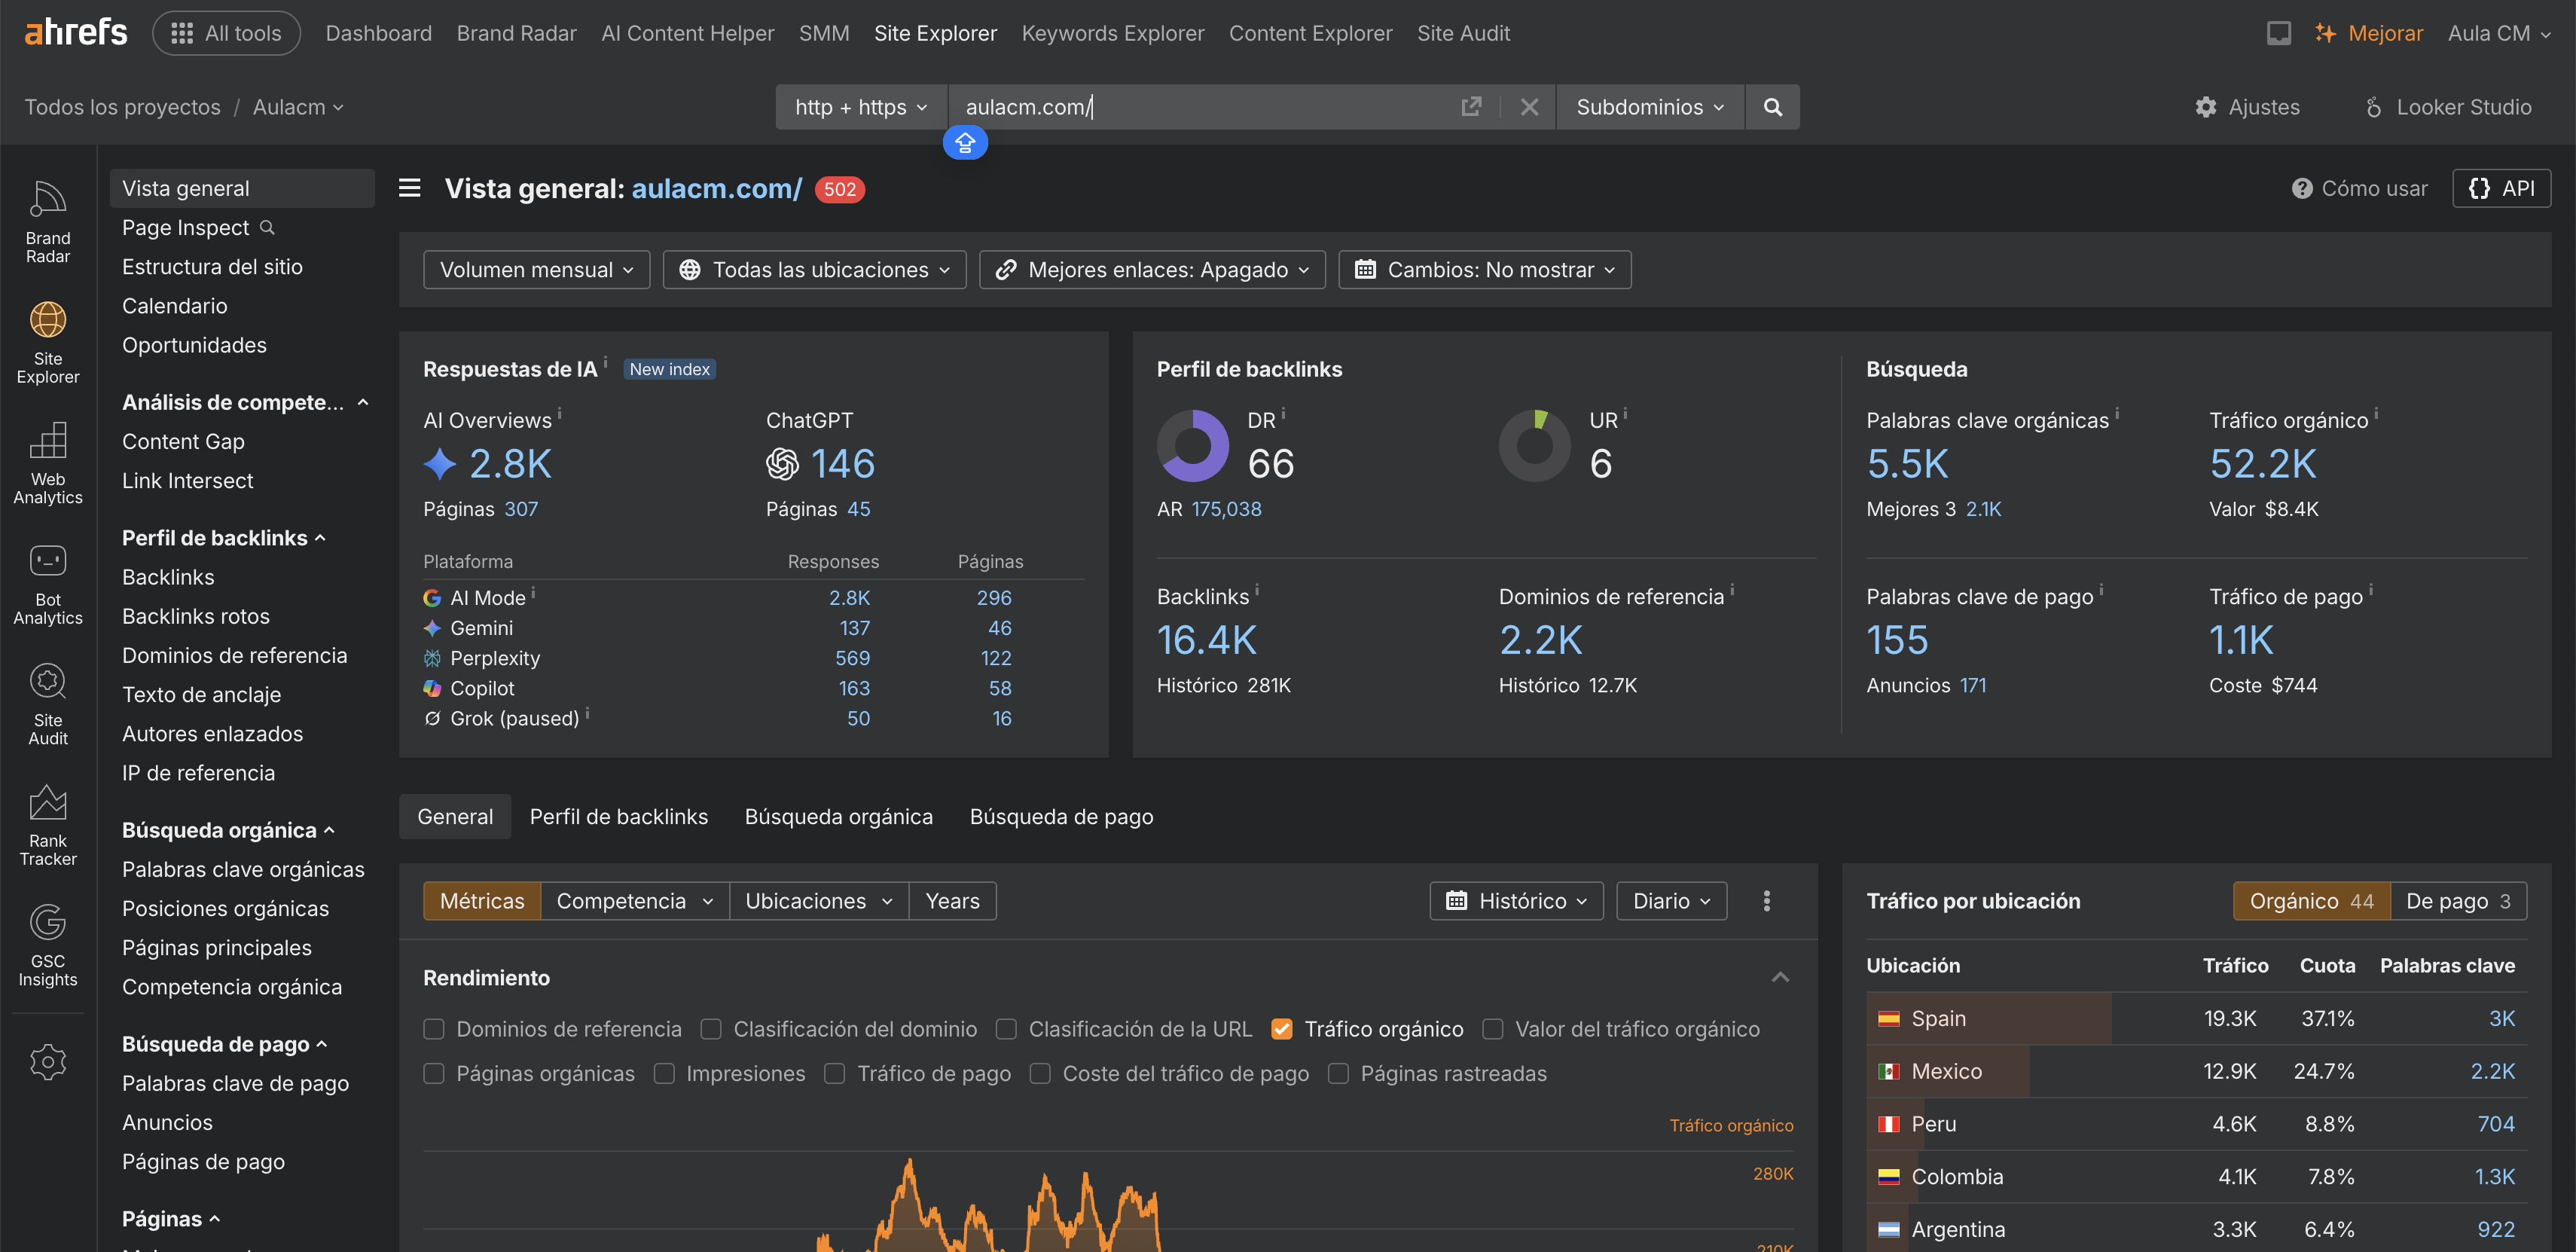Enable Tráfico de pago checkbox
This screenshot has height=1252, width=2576.
point(835,1074)
